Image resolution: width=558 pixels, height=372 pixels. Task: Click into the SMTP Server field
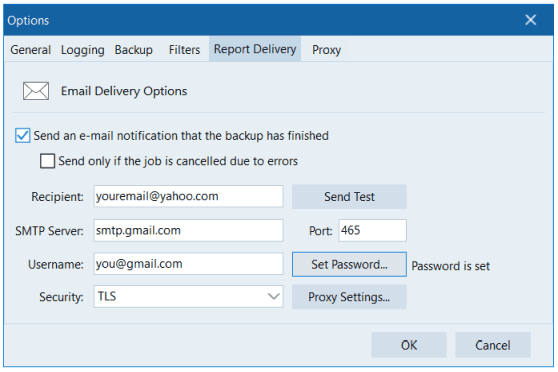point(188,230)
